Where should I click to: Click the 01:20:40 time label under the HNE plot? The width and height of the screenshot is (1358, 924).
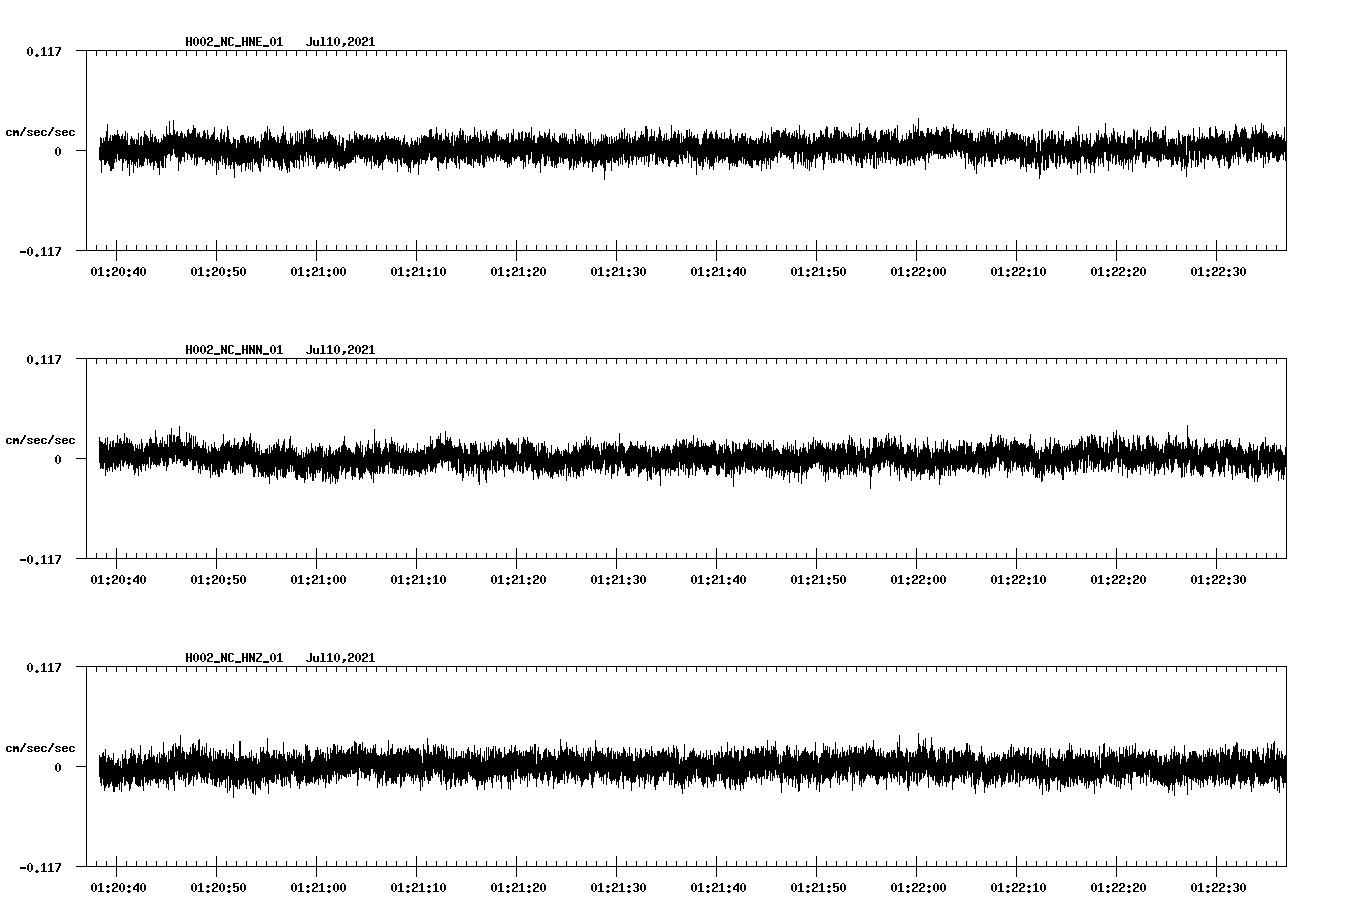point(118,272)
